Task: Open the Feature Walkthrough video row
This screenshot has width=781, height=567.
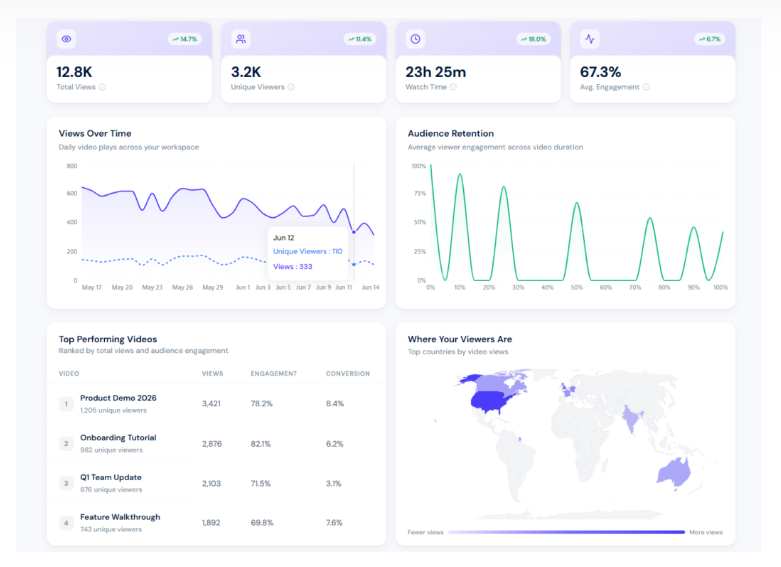Action: 216,523
